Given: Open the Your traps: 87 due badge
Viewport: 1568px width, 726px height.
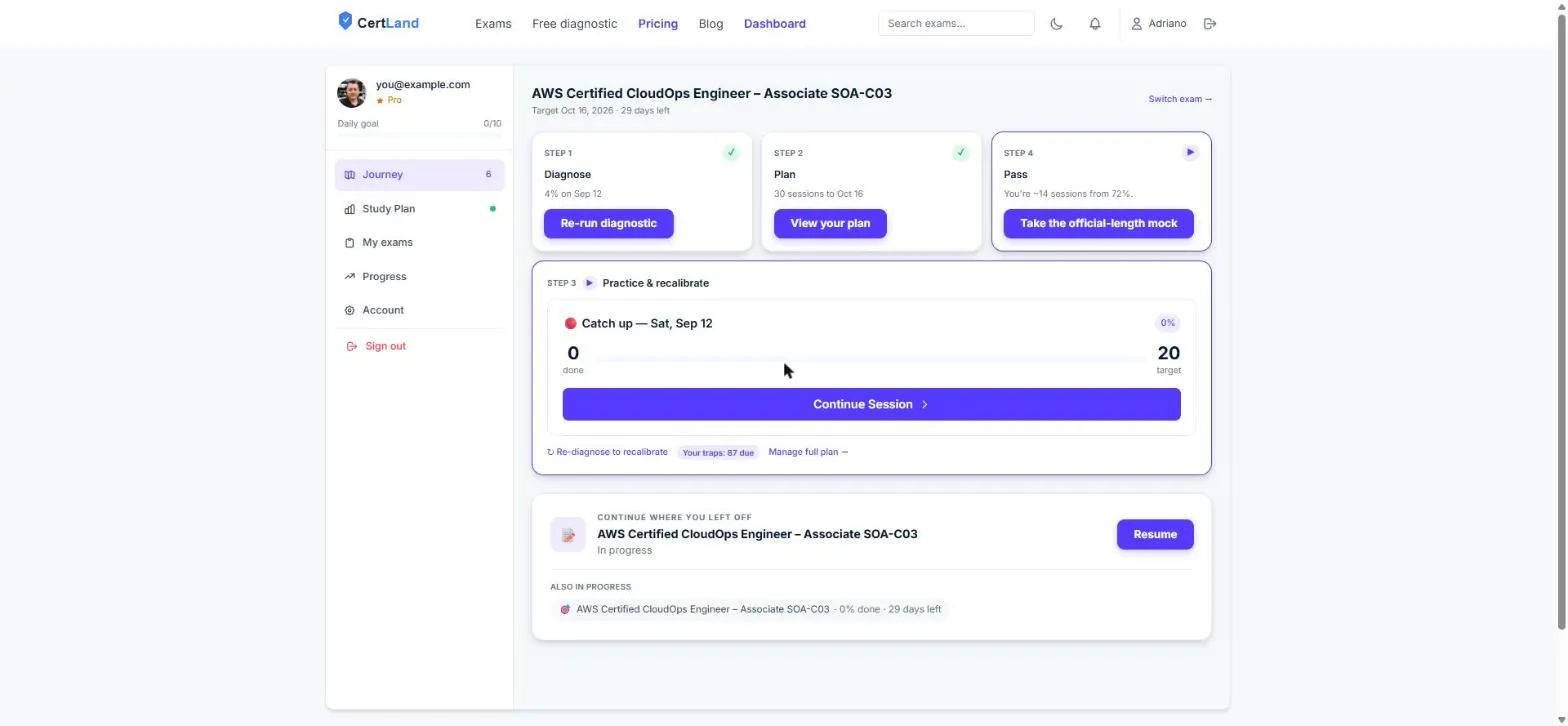Looking at the screenshot, I should (x=718, y=453).
